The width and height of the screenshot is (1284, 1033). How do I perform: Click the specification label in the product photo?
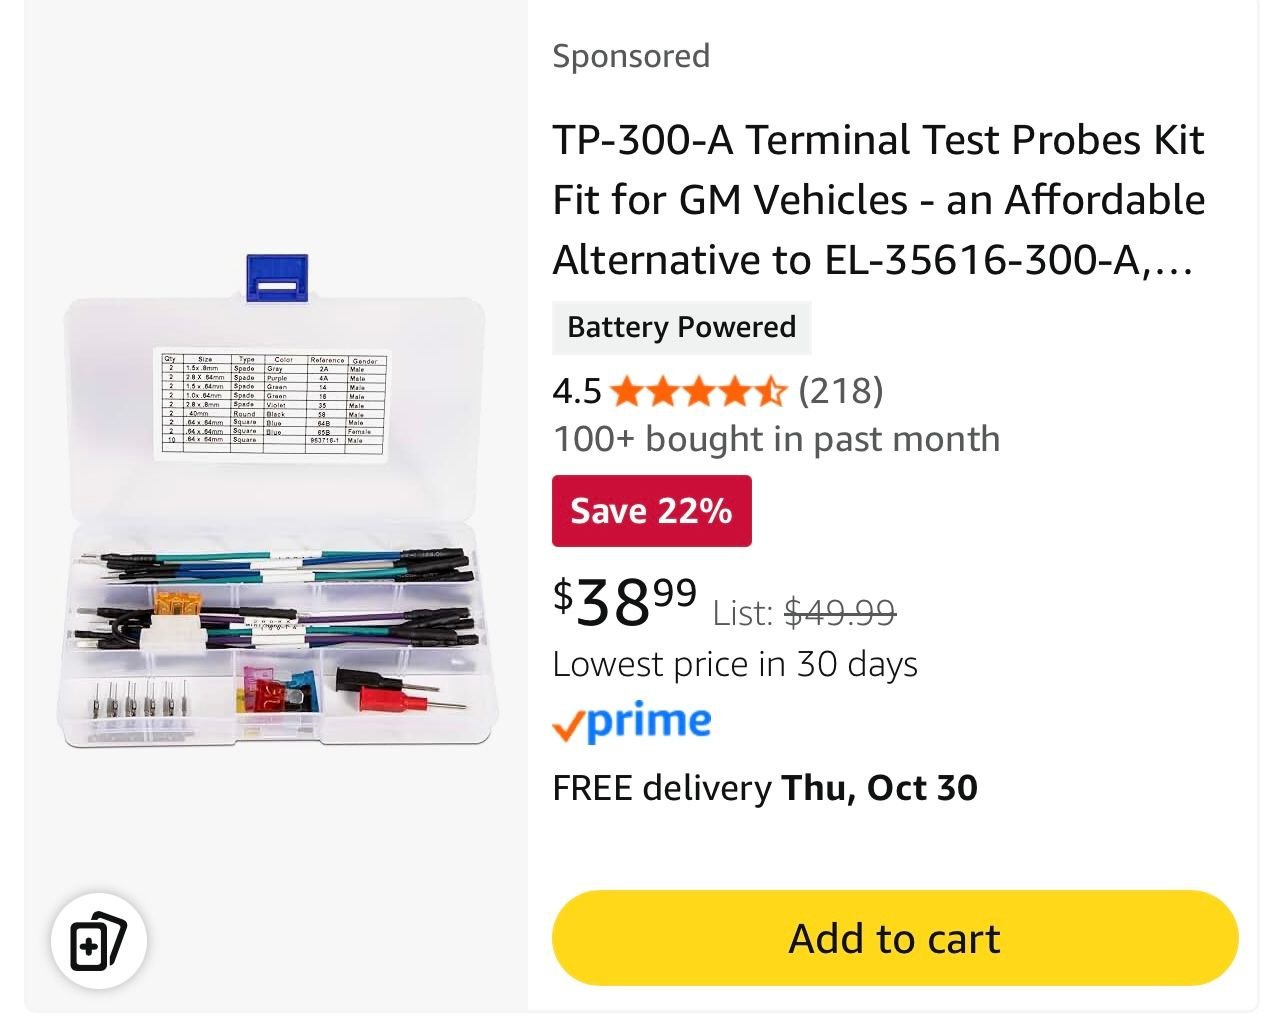coord(270,405)
